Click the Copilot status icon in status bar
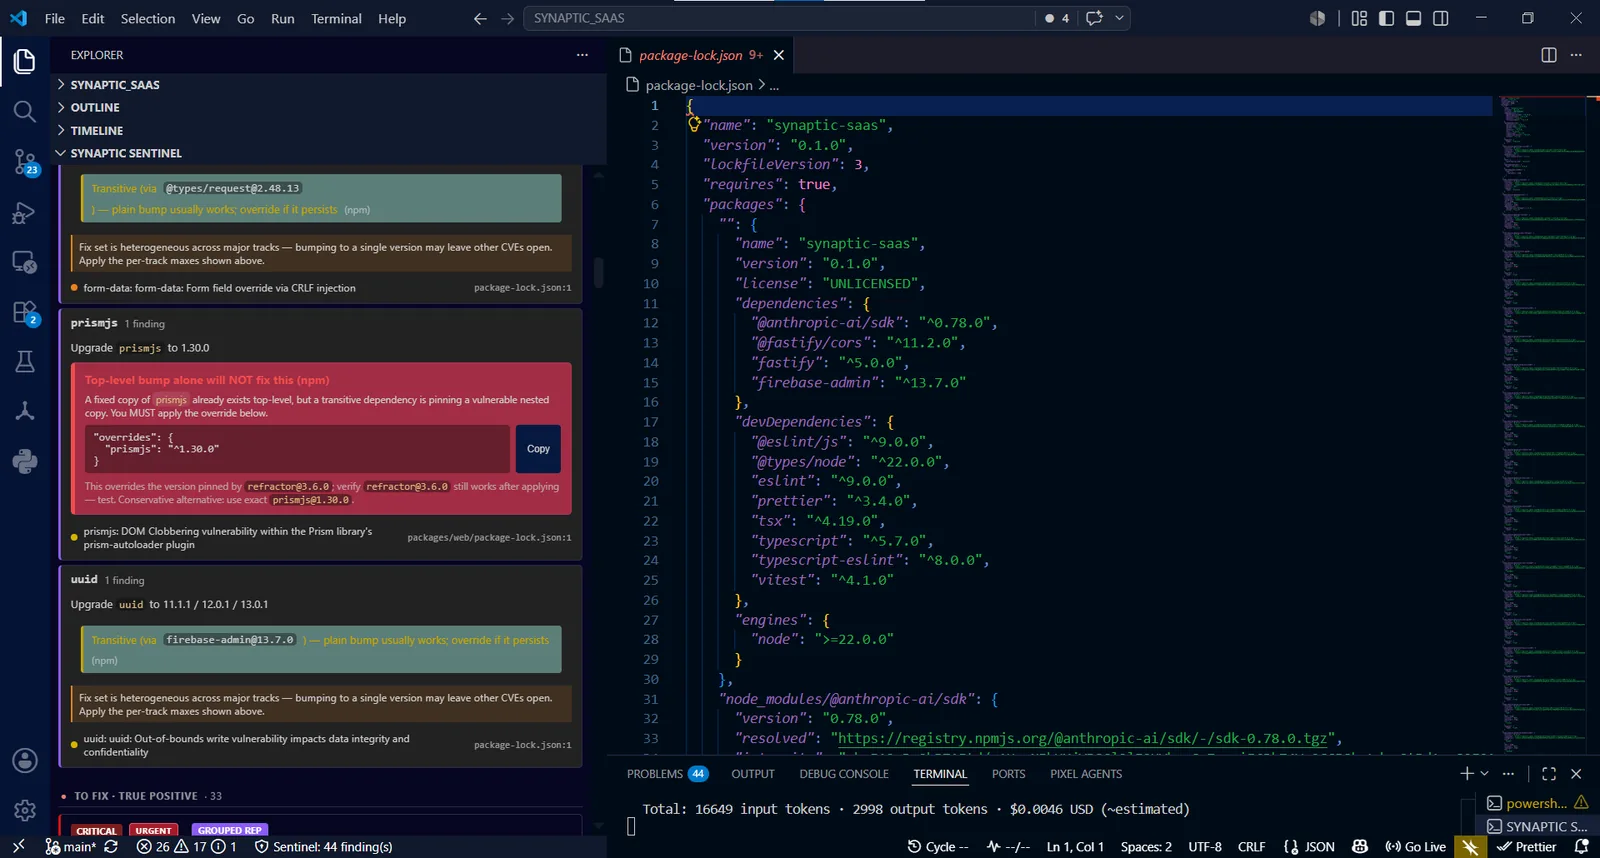The width and height of the screenshot is (1600, 858). (x=1360, y=846)
